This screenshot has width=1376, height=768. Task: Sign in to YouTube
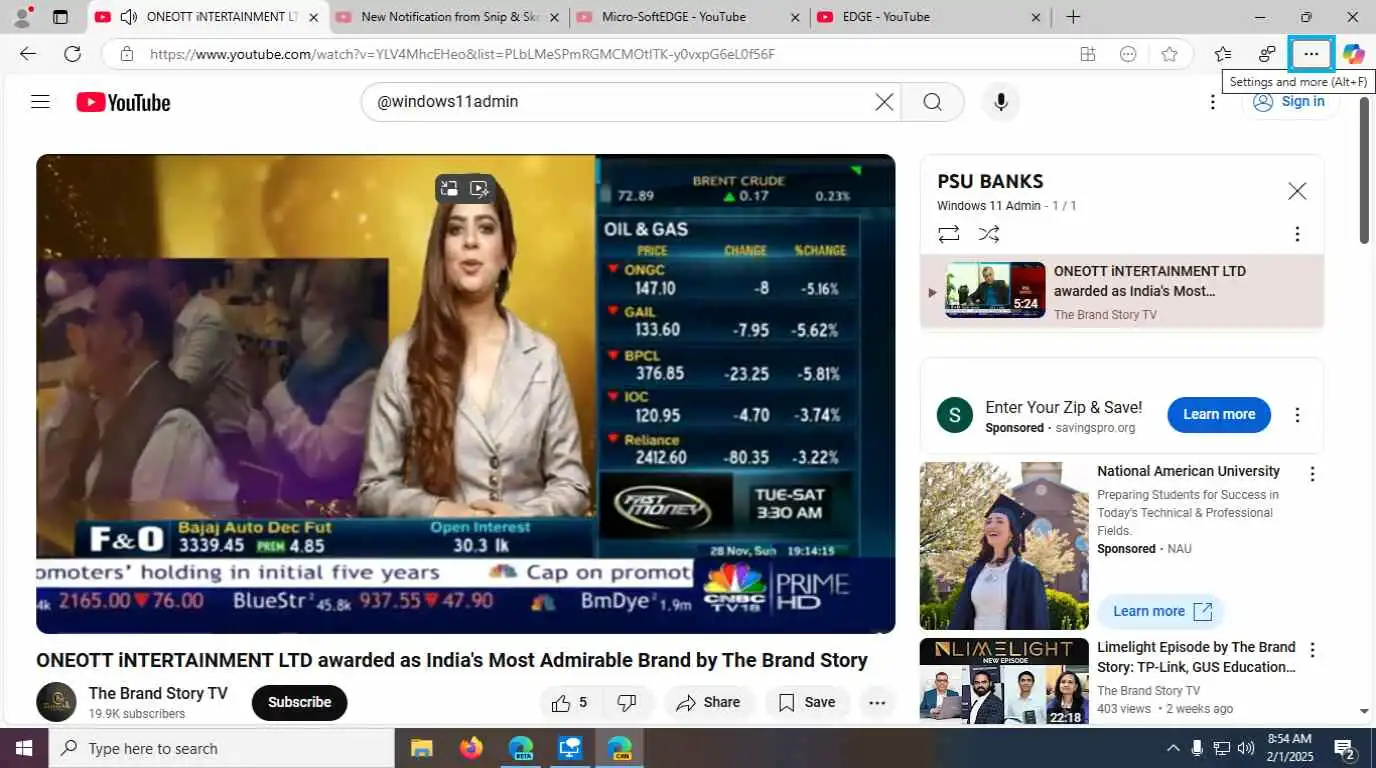(x=1290, y=102)
